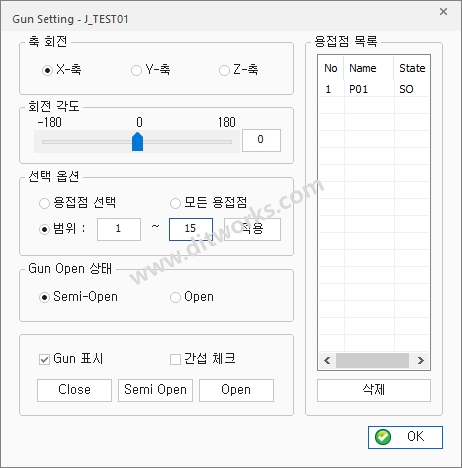Click the green check OK button
Image resolution: width=462 pixels, height=468 pixels.
coord(405,437)
